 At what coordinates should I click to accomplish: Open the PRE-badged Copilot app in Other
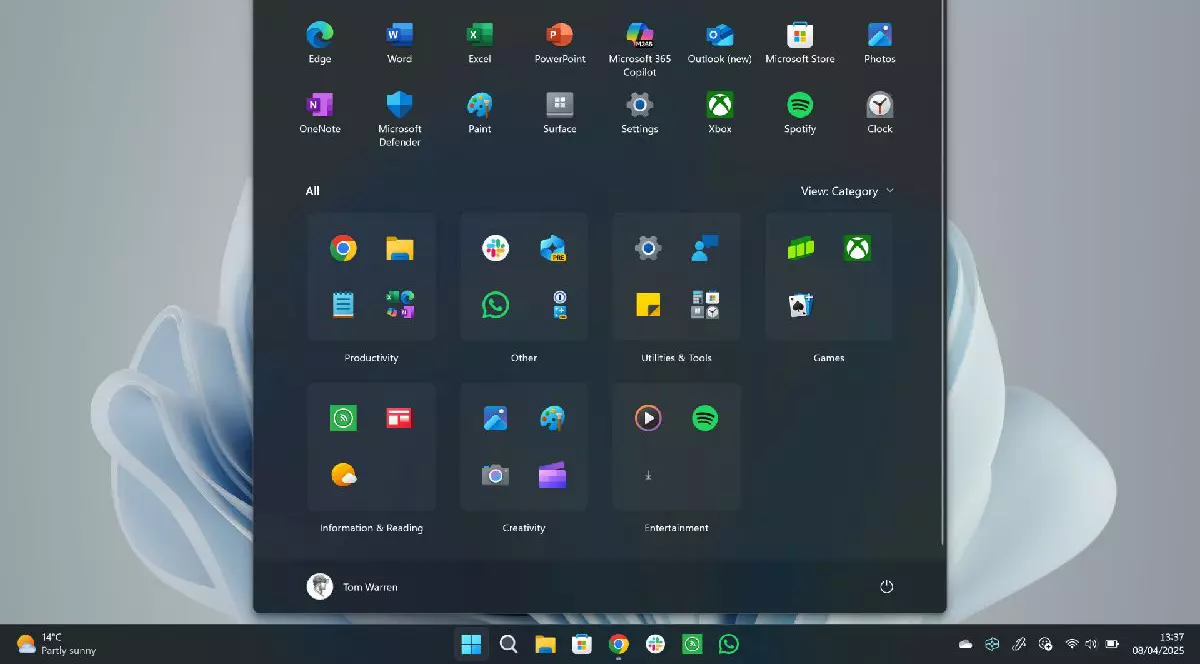click(x=553, y=249)
